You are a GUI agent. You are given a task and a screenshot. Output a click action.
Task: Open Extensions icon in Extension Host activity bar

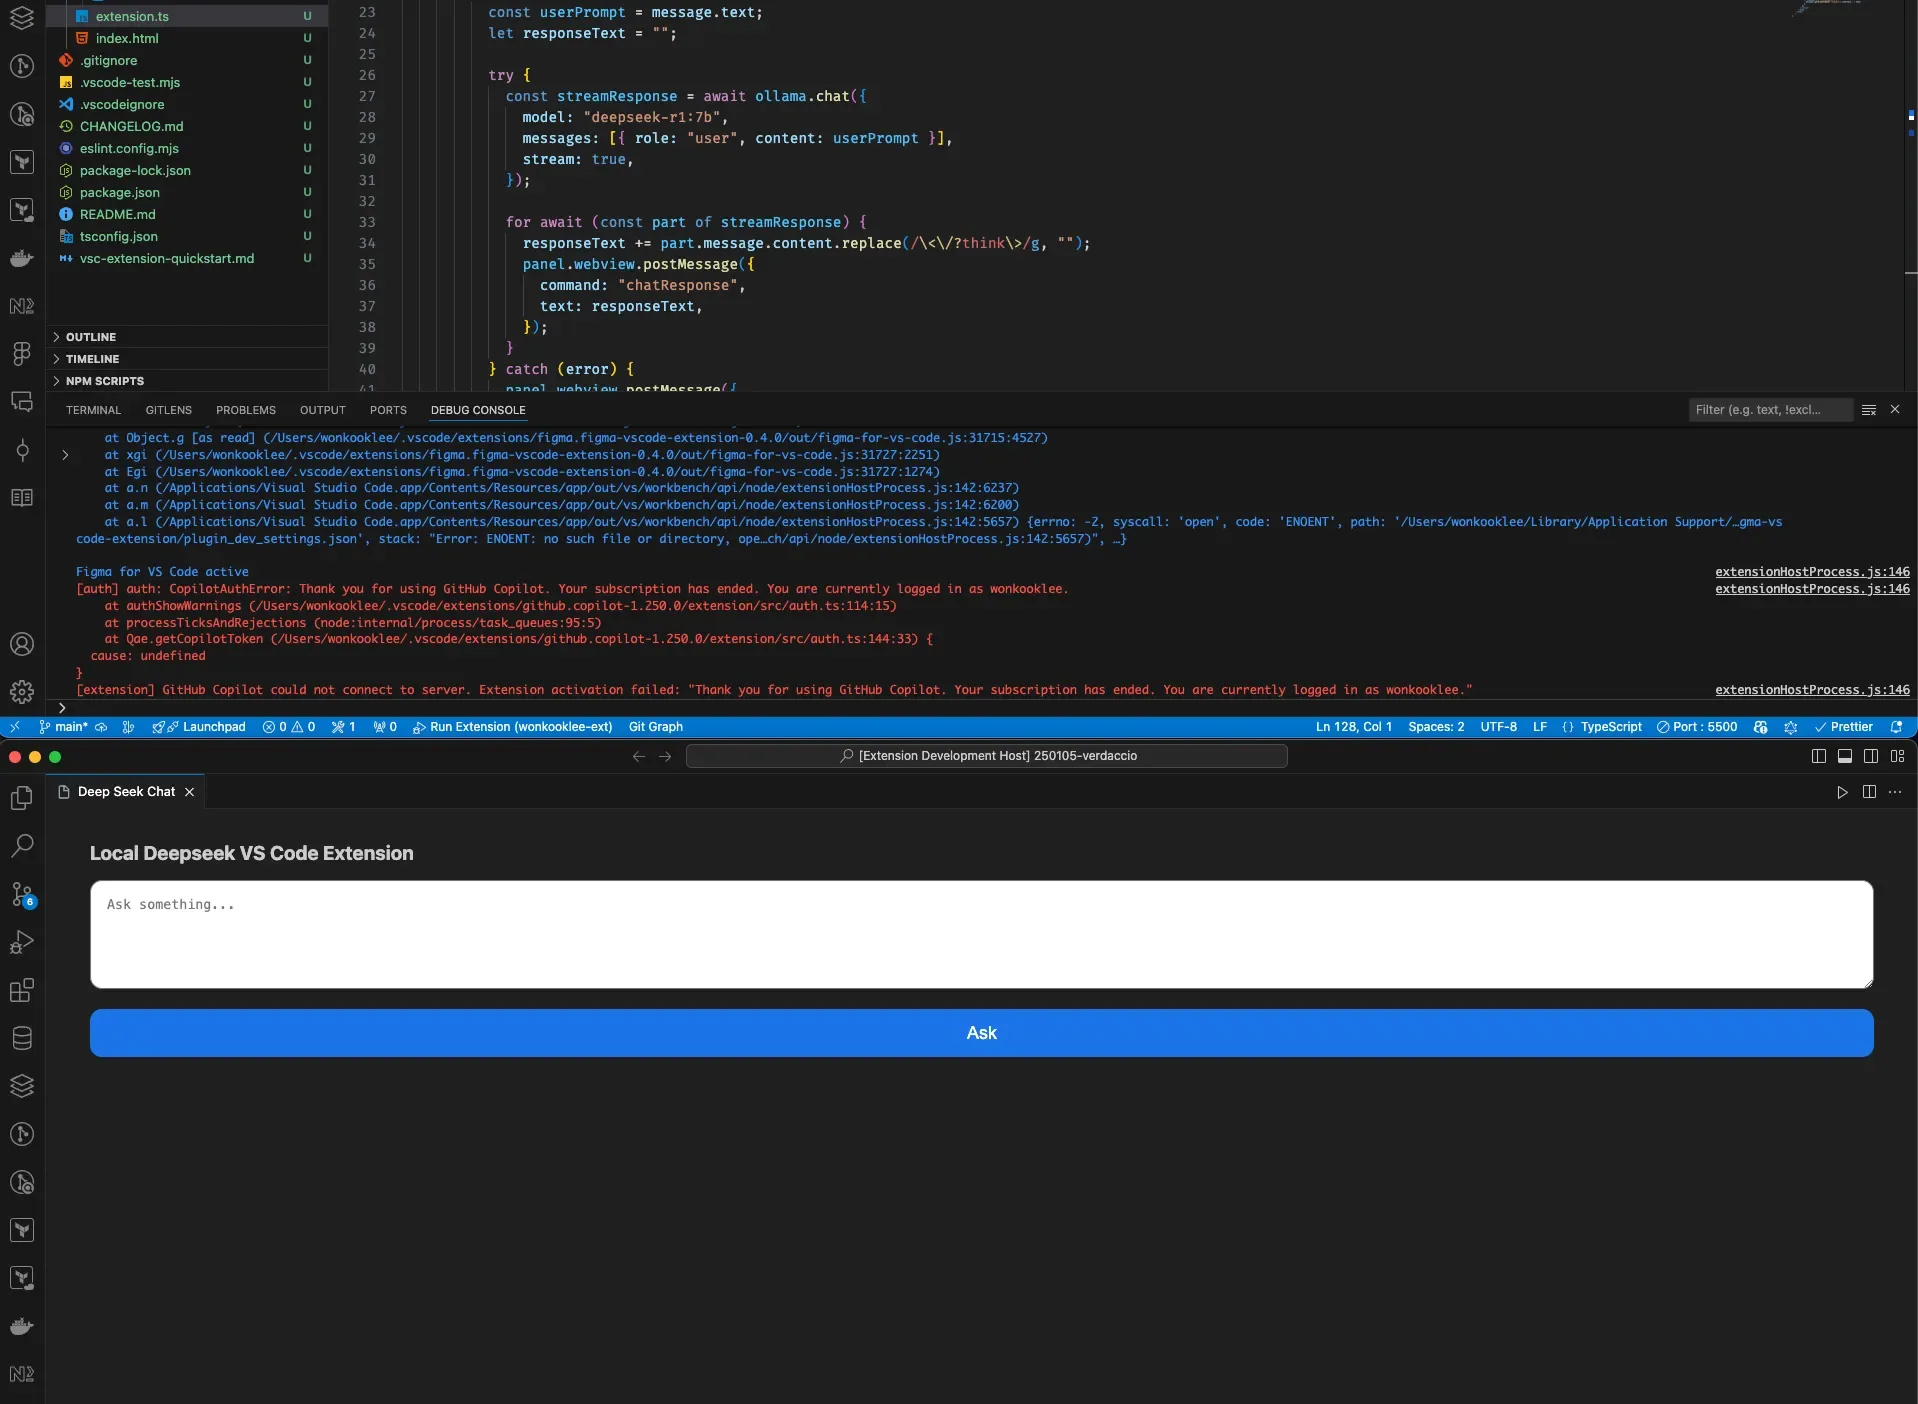[x=22, y=990]
